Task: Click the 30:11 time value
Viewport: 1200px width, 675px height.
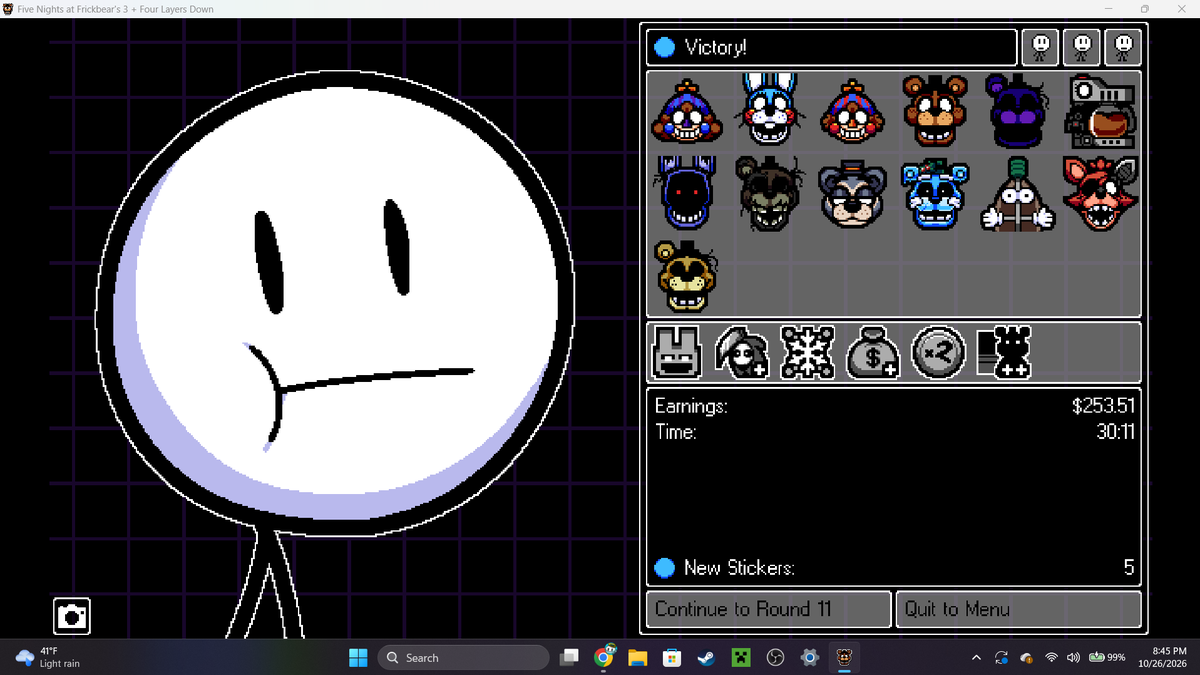Action: point(1116,432)
